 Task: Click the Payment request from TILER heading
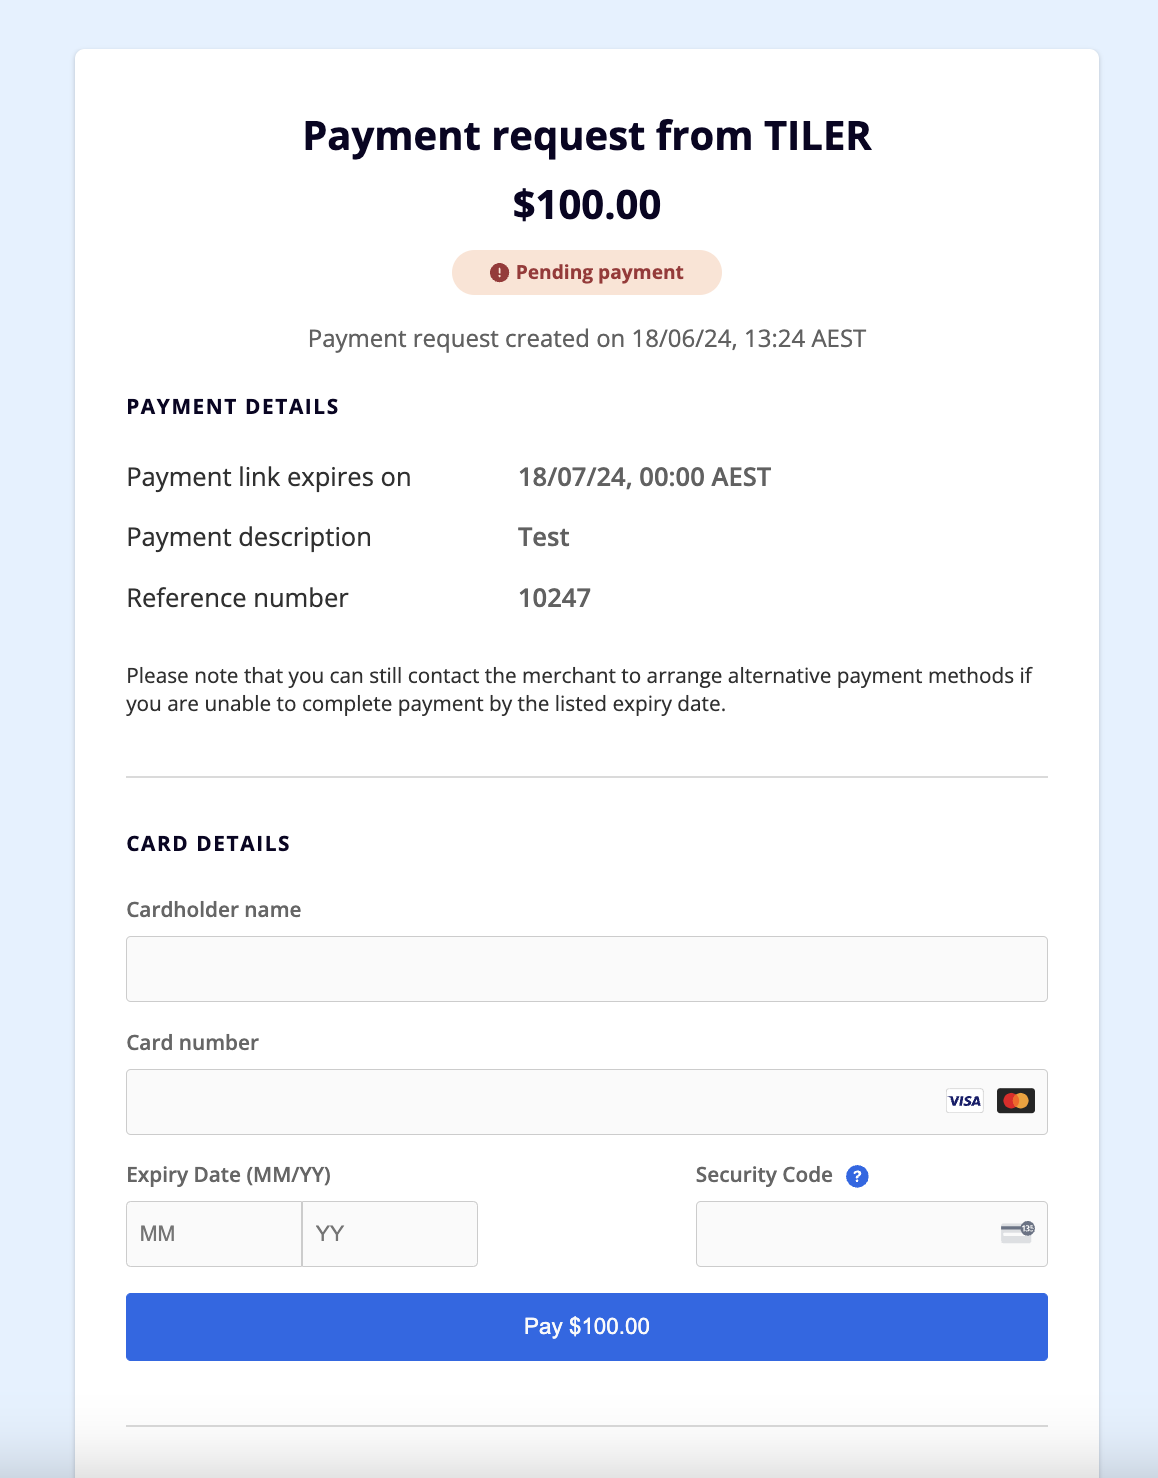[x=587, y=136]
